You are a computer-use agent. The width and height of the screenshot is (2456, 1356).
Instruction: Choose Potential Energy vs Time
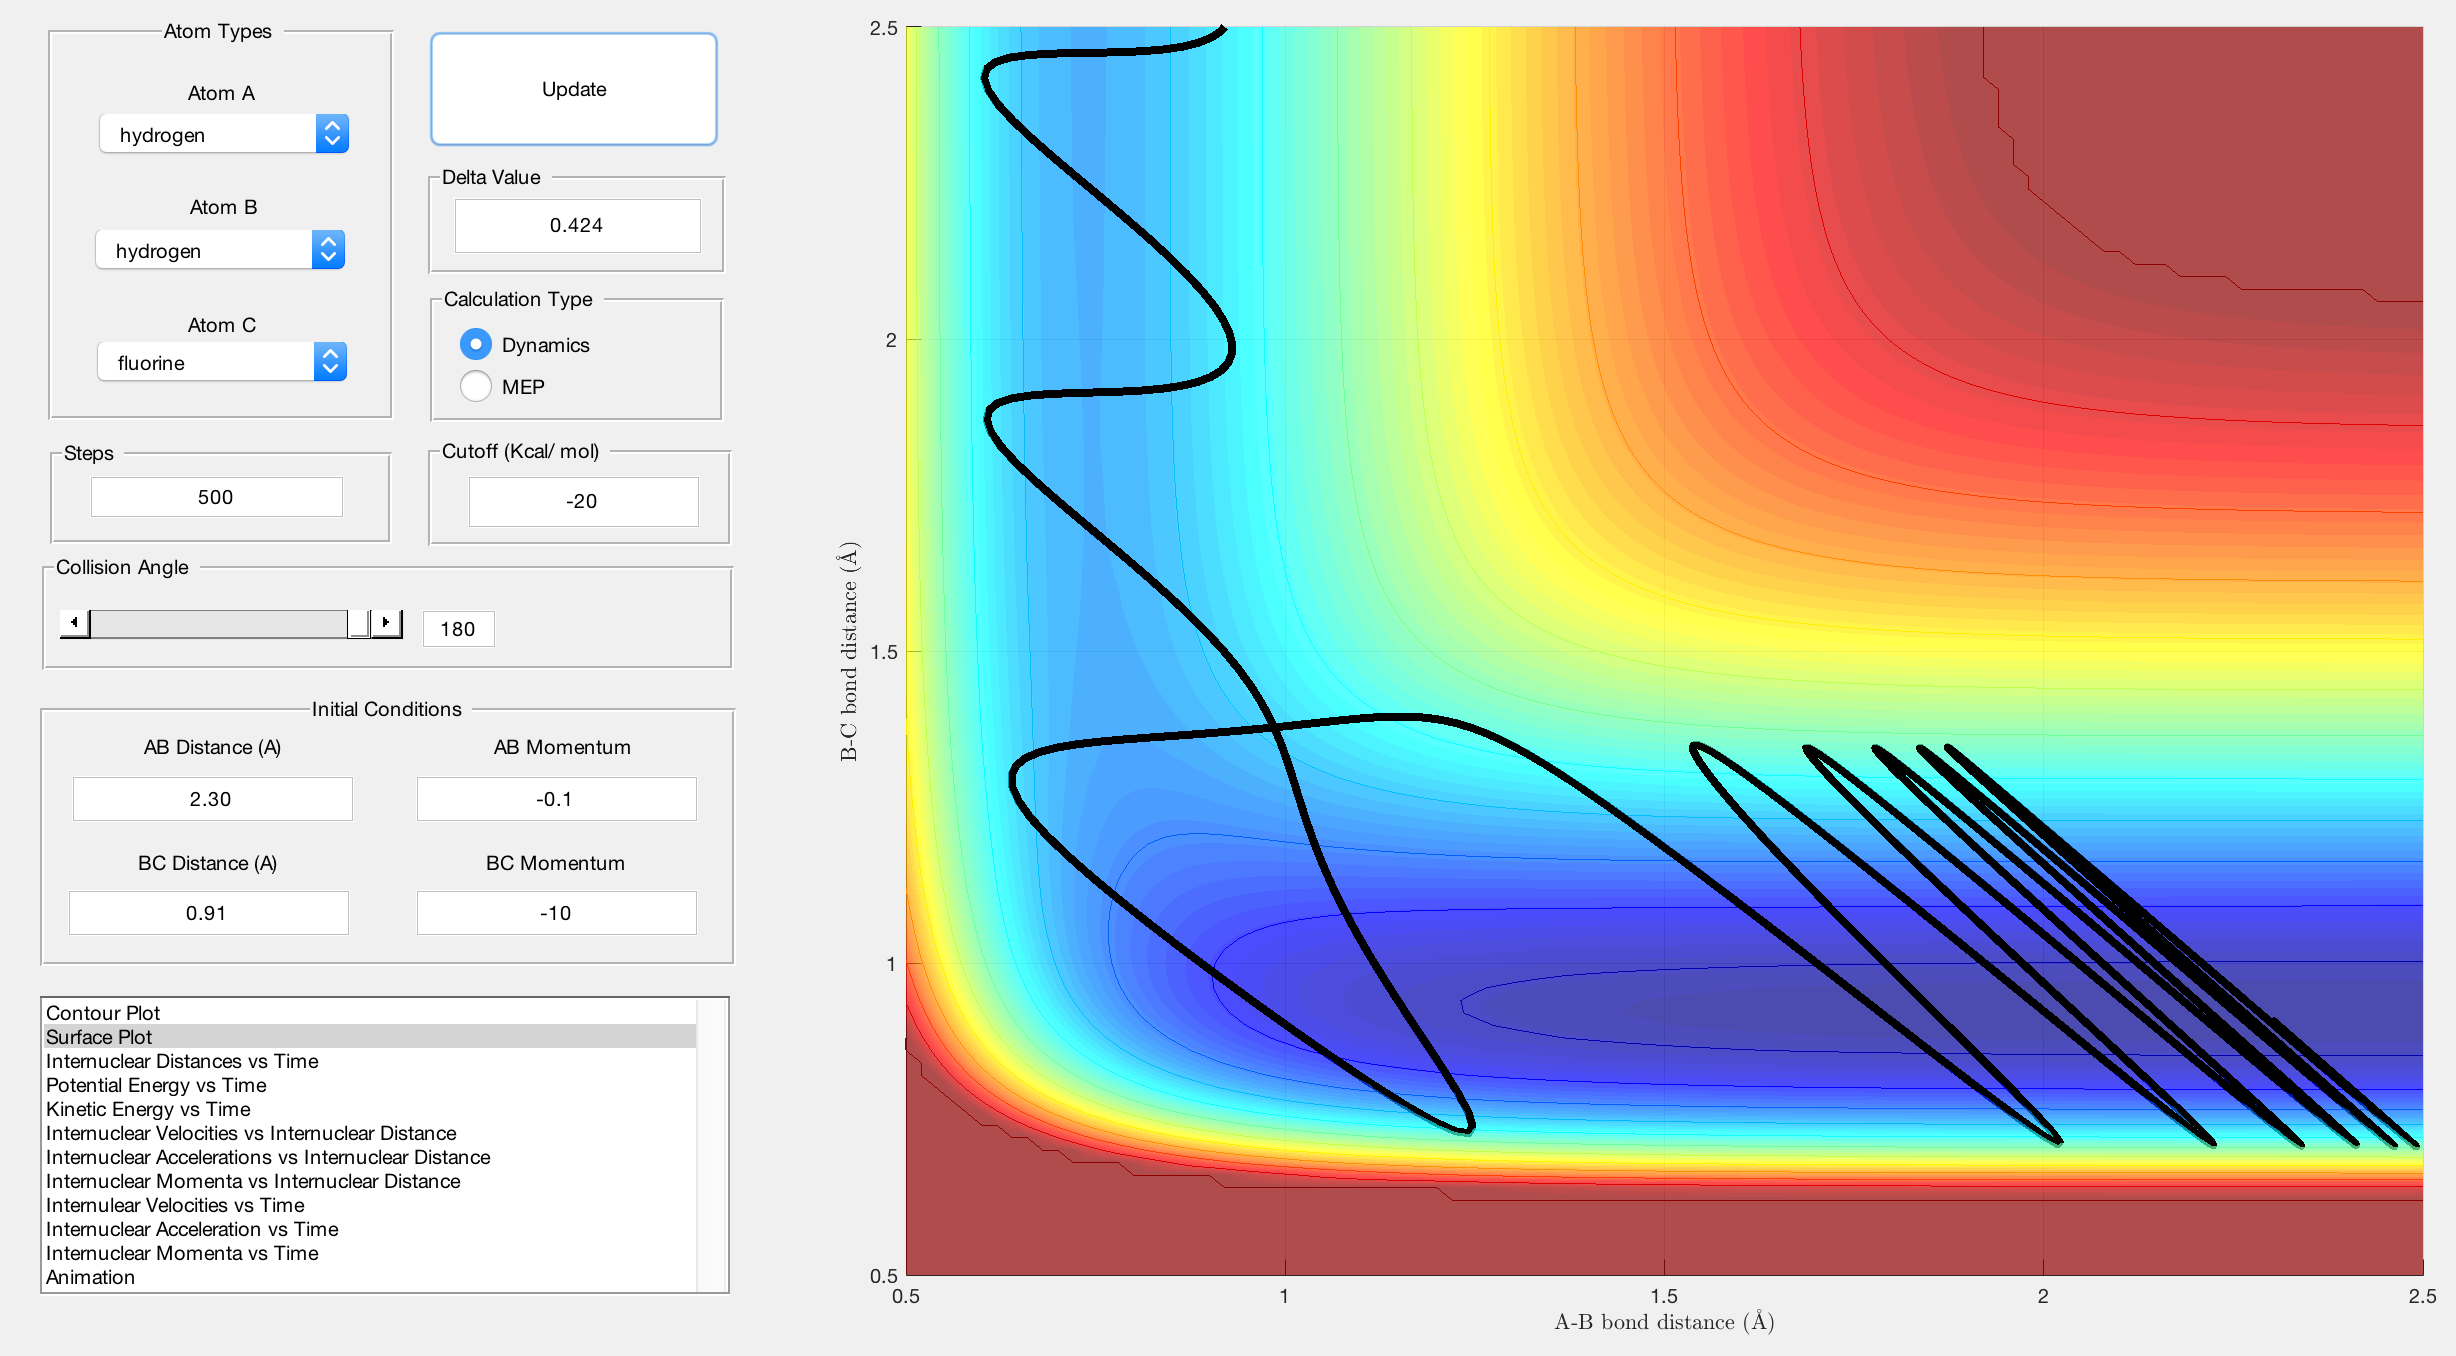coord(156,1085)
